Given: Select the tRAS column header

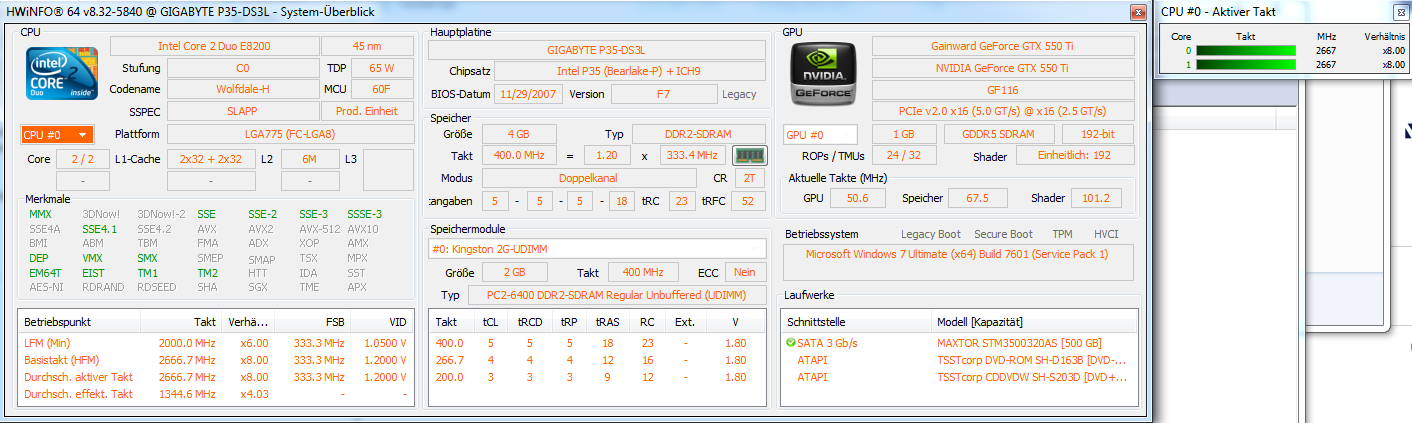Looking at the screenshot, I should pyautogui.click(x=607, y=322).
